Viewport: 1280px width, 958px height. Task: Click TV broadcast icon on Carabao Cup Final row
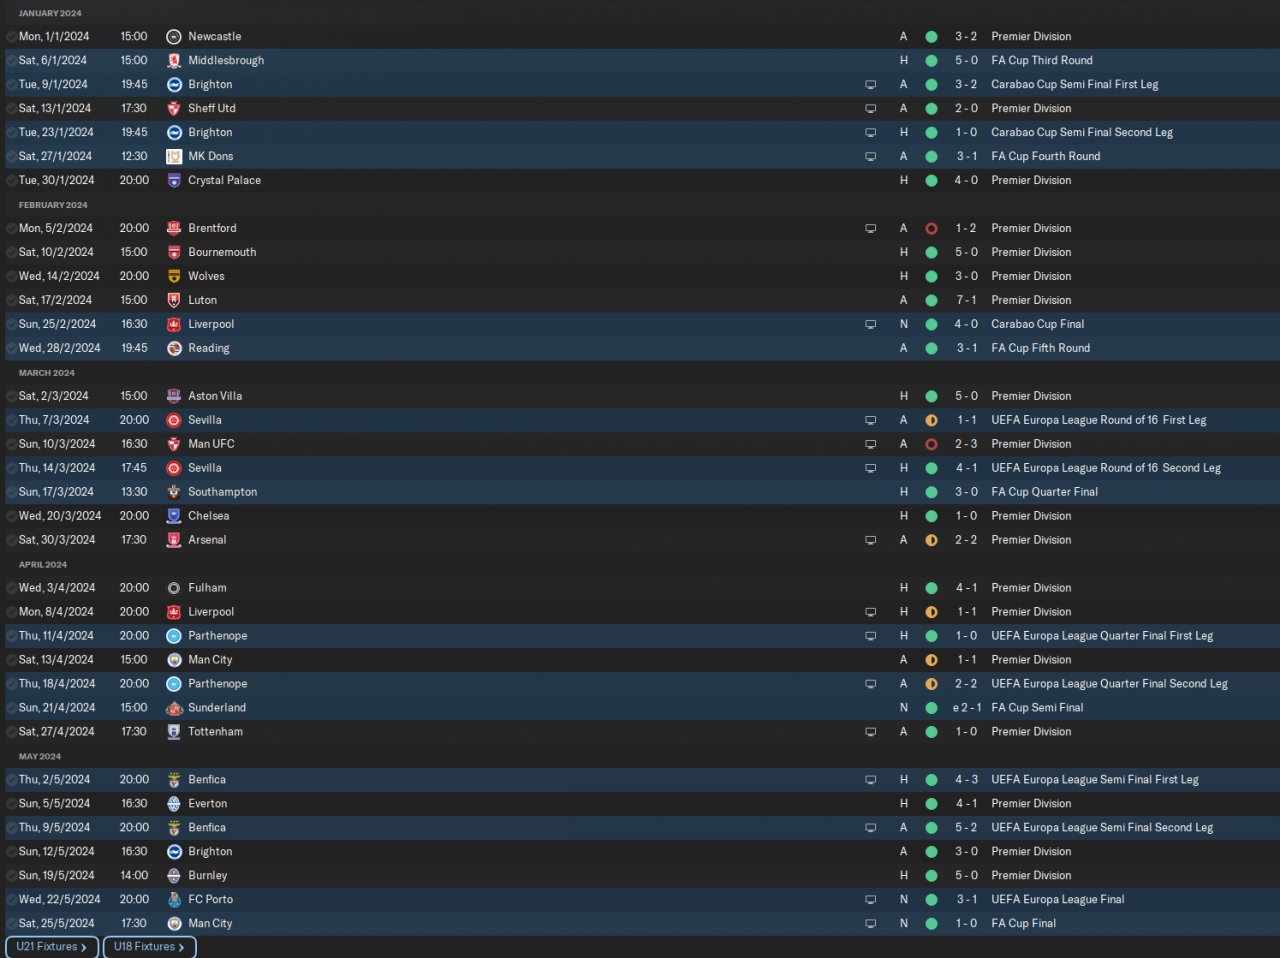(870, 324)
